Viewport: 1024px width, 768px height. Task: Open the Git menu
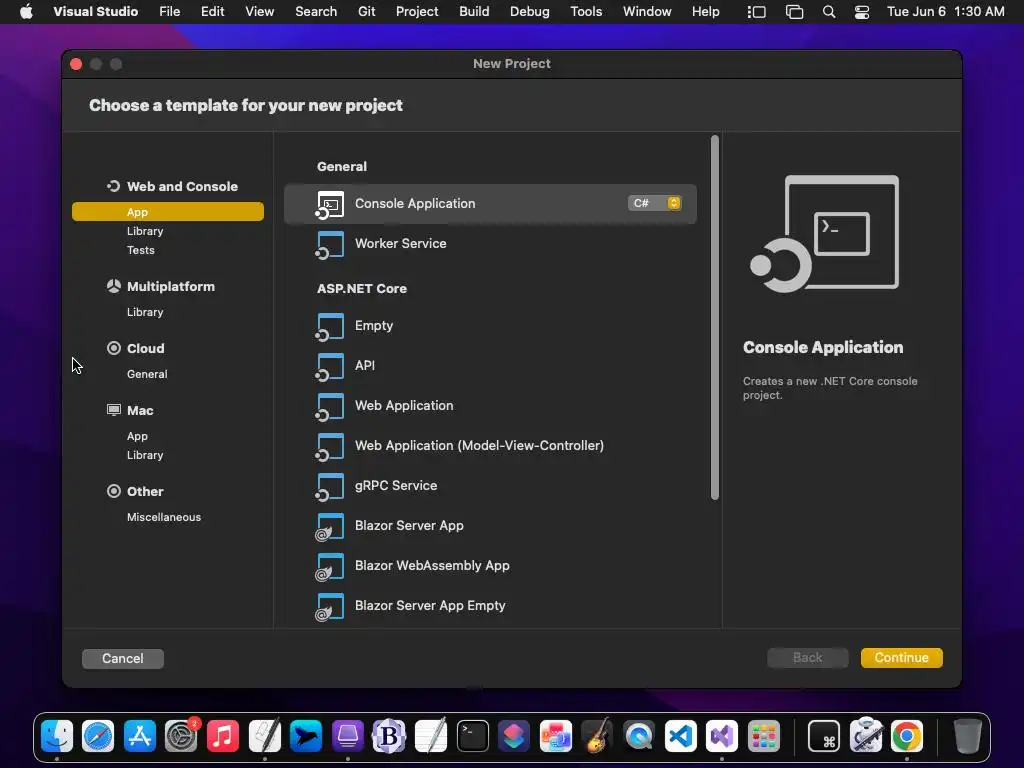point(366,12)
